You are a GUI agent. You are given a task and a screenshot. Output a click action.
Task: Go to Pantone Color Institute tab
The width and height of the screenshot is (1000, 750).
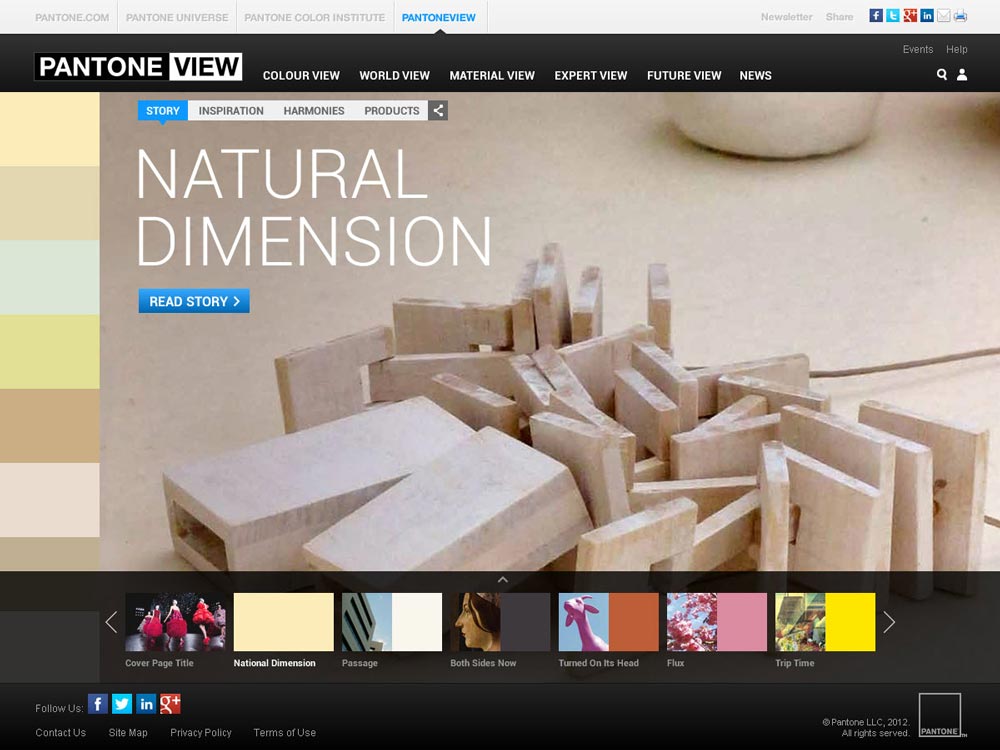[x=314, y=17]
